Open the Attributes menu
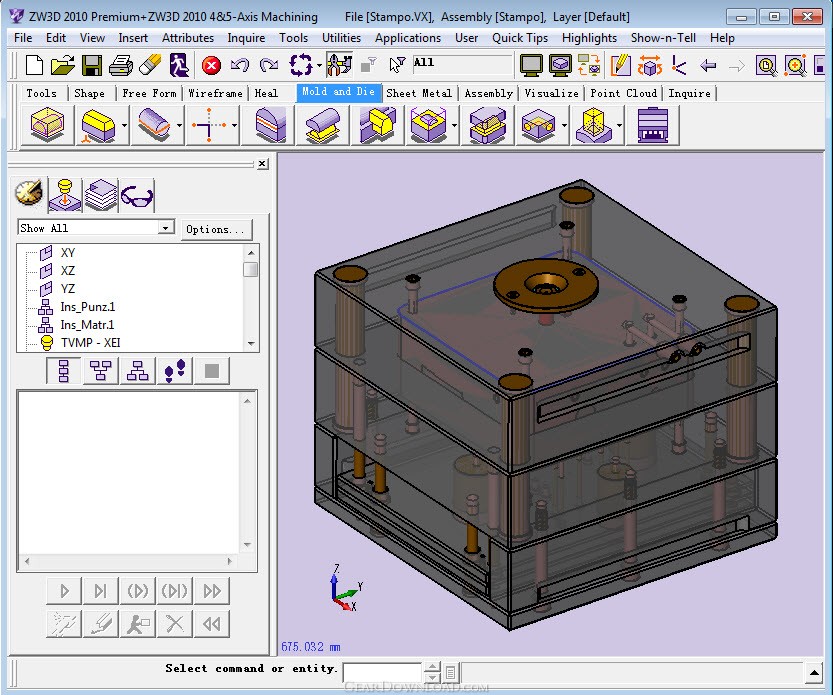833x695 pixels. 188,38
